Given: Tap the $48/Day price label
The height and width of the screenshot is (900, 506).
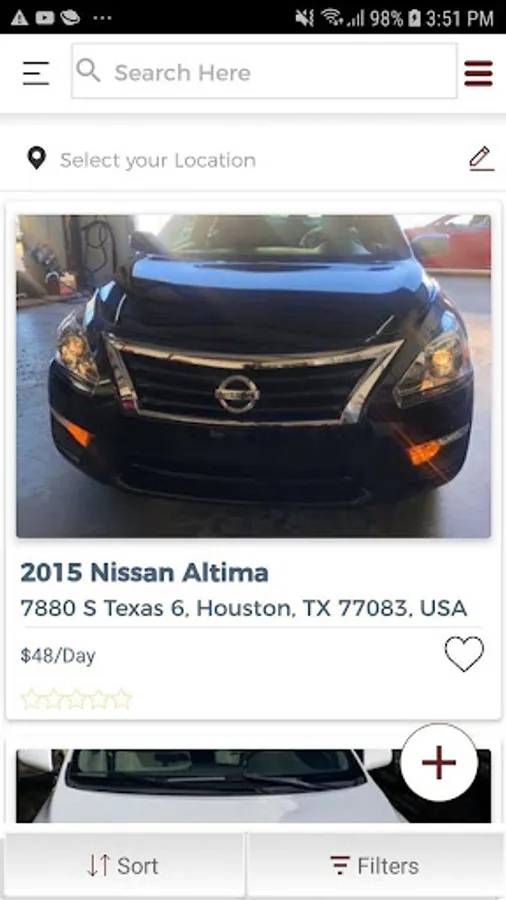Looking at the screenshot, I should 58,655.
